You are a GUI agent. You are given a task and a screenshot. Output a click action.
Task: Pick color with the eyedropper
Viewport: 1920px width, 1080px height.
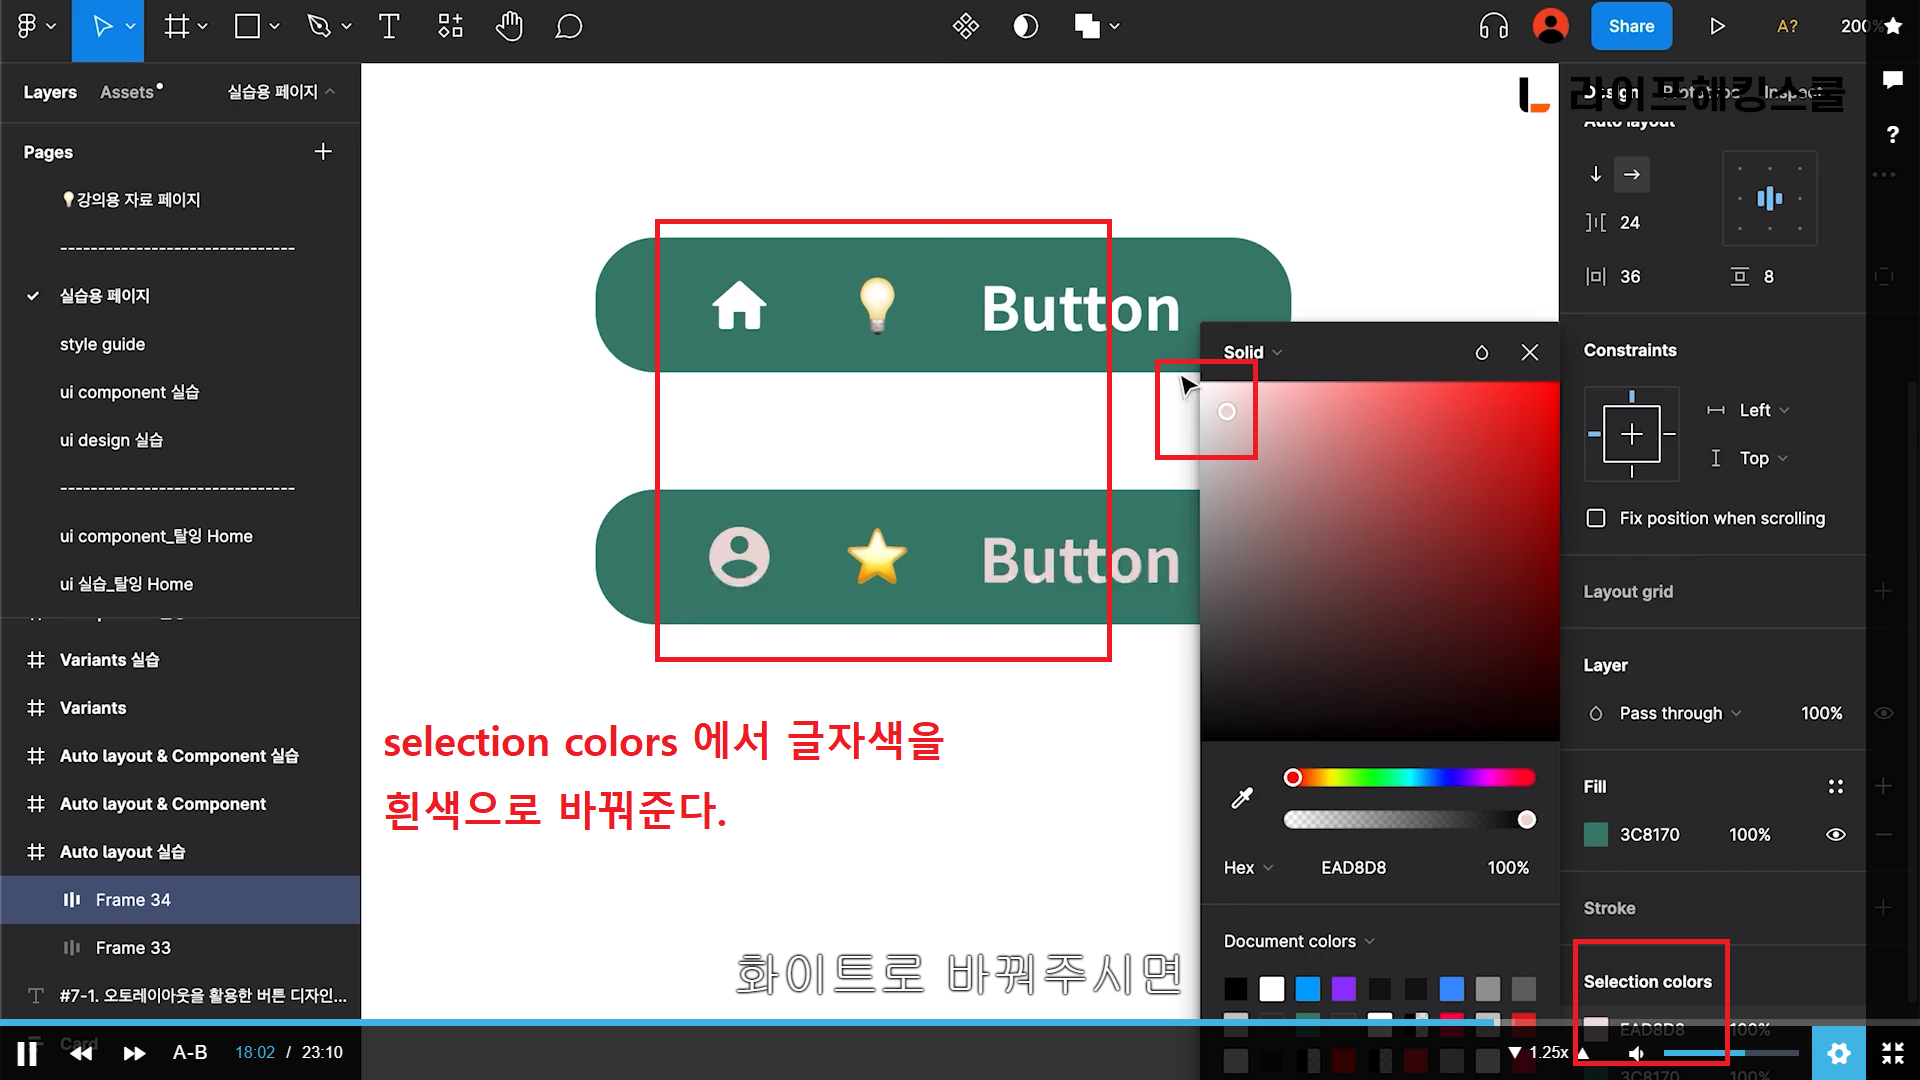1242,798
